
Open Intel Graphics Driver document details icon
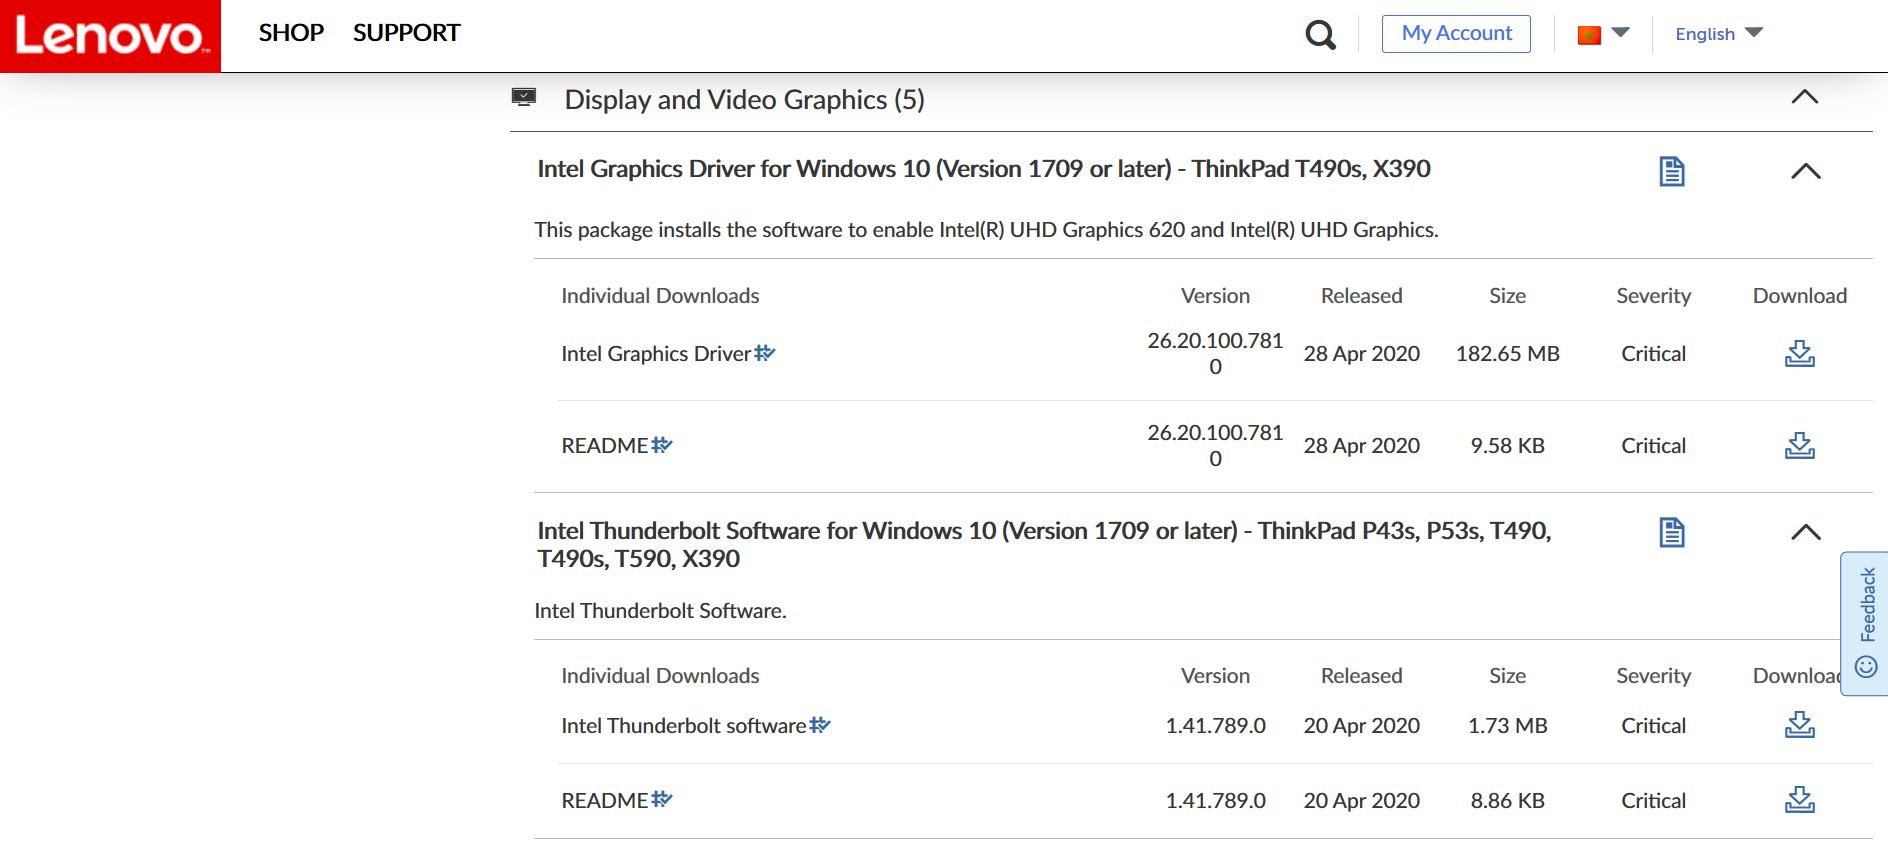click(x=1671, y=172)
